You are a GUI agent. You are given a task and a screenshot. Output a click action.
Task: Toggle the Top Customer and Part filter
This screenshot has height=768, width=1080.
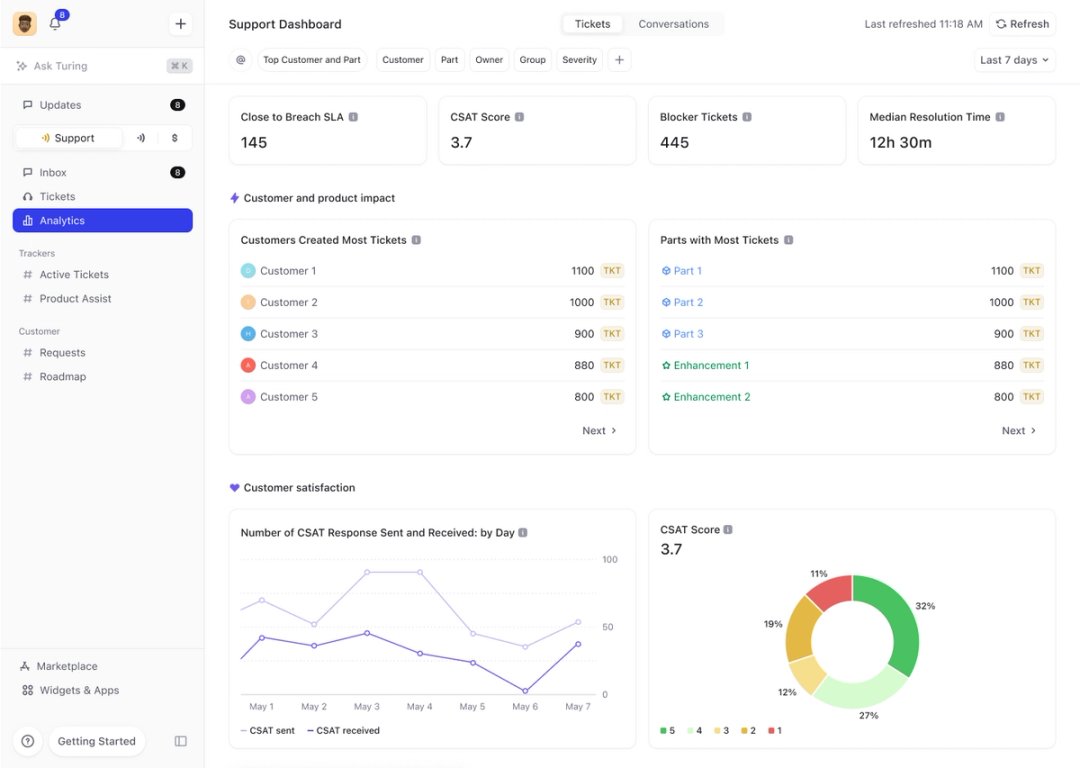click(310, 60)
